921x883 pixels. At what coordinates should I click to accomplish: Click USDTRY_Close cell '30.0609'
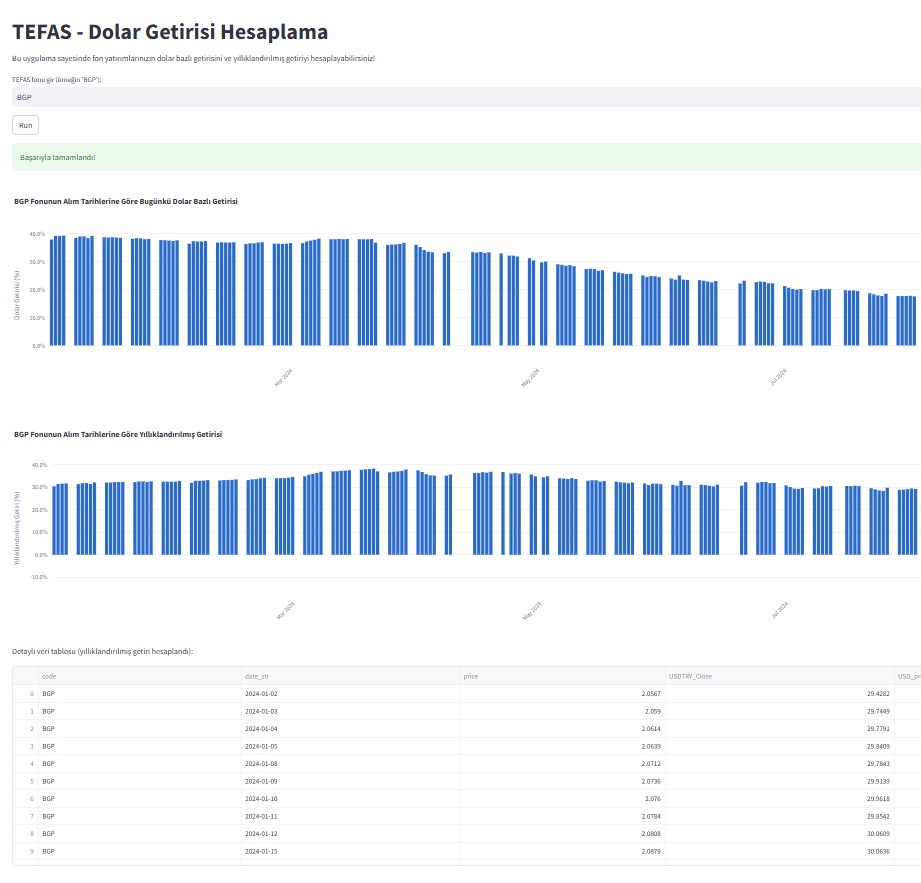tap(779, 834)
